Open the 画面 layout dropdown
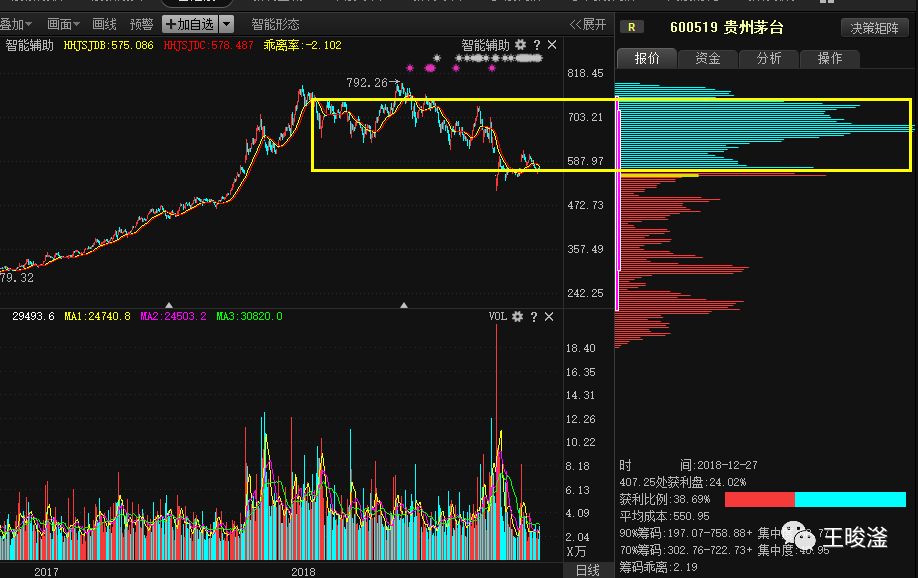This screenshot has width=918, height=578. tap(63, 25)
